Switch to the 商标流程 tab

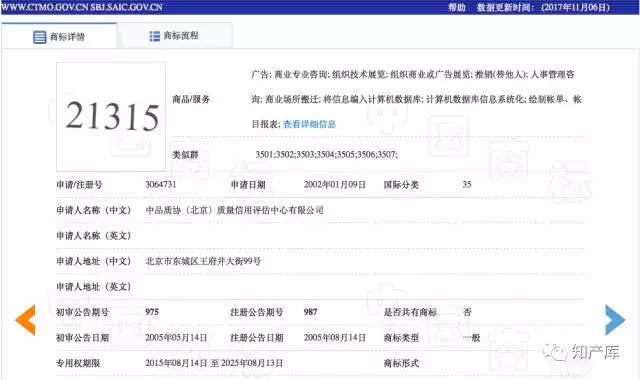(175, 36)
